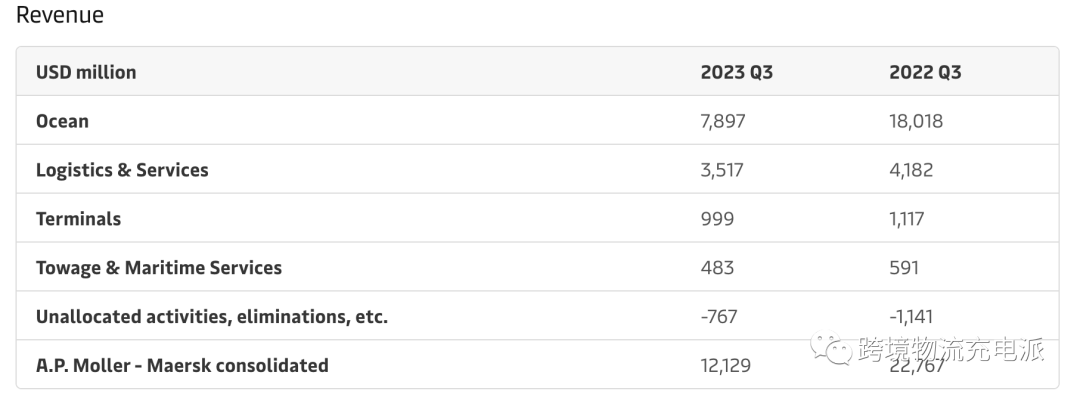Select Logistics 2023 Q3 value 3,517
Screen dimensions: 1080x397
(x=722, y=170)
